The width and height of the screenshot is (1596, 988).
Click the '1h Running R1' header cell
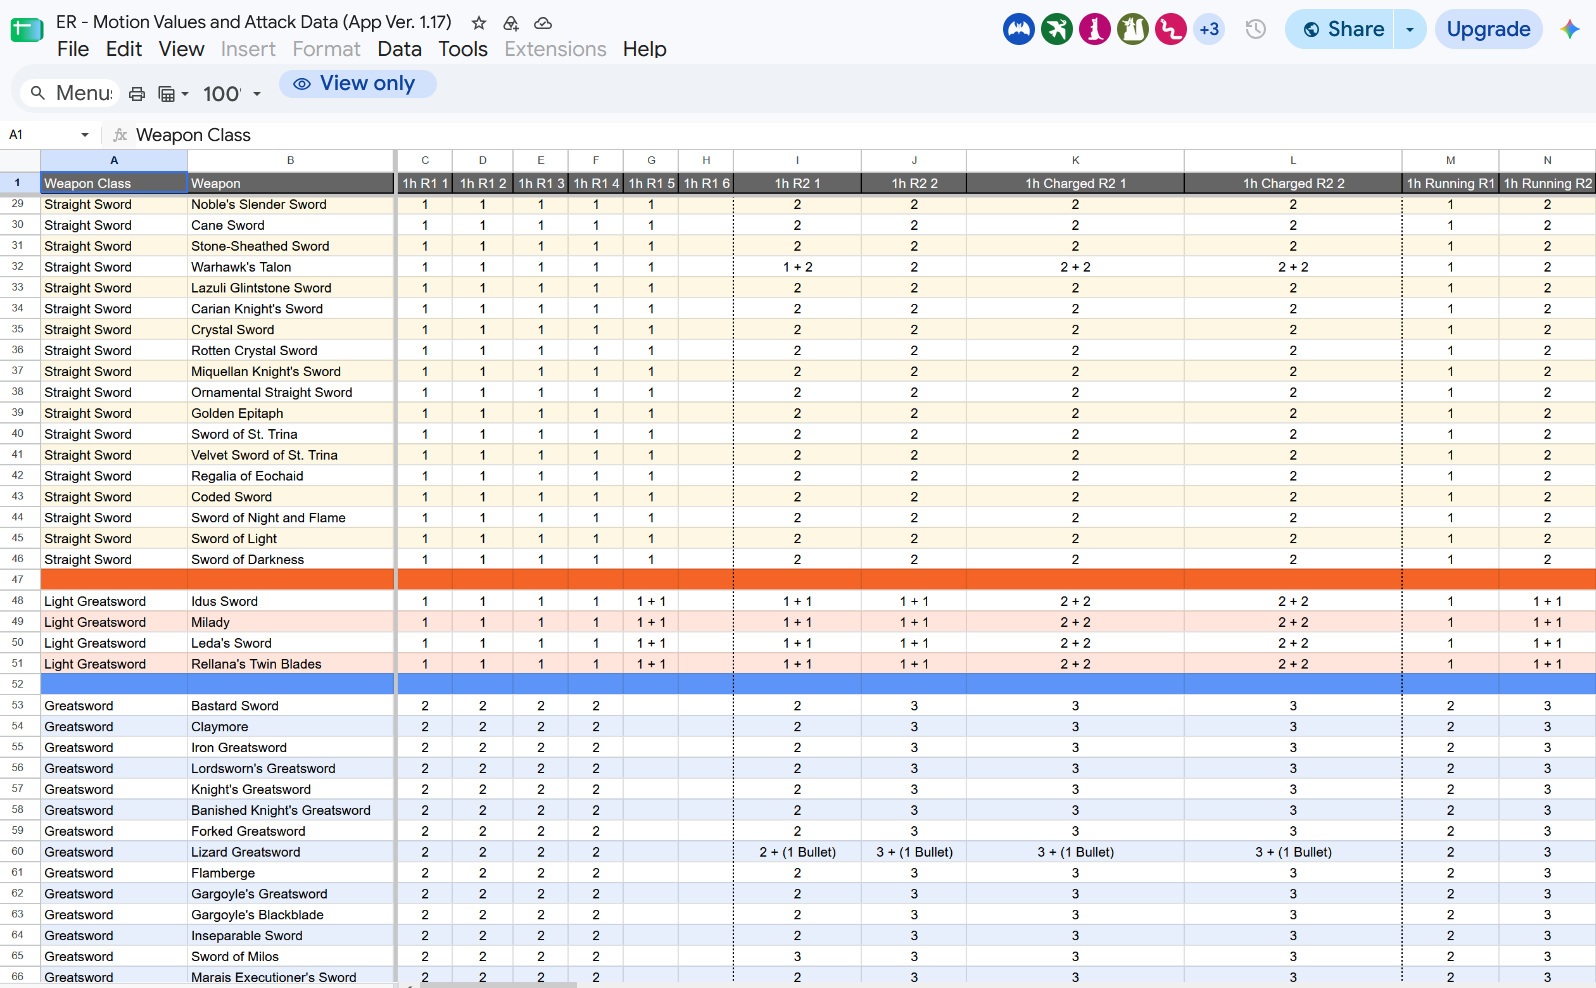tap(1450, 183)
